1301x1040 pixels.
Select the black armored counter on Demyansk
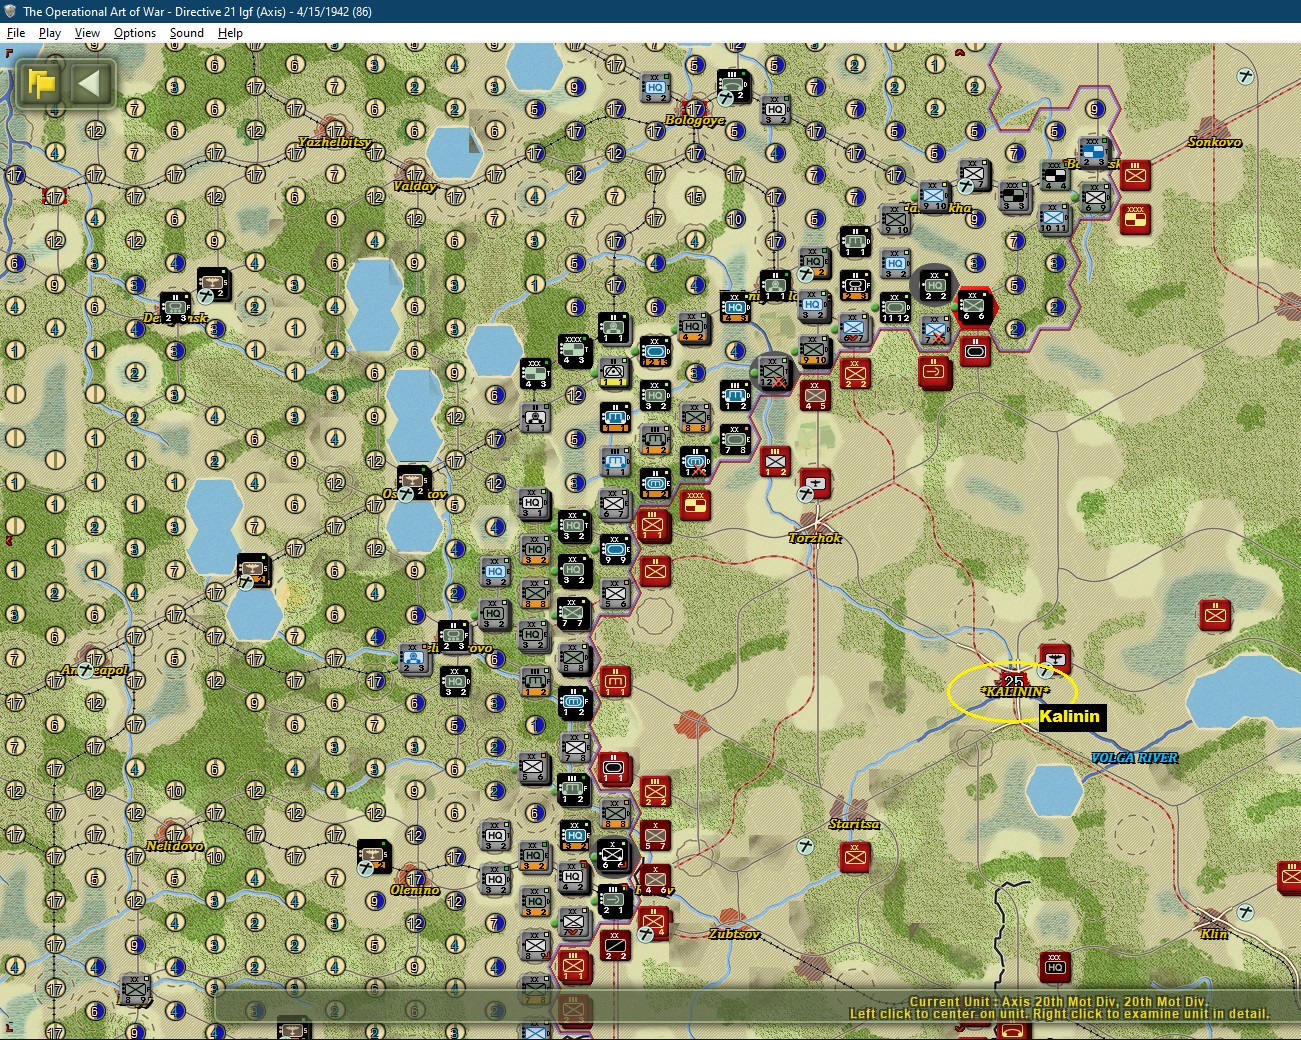coord(175,308)
